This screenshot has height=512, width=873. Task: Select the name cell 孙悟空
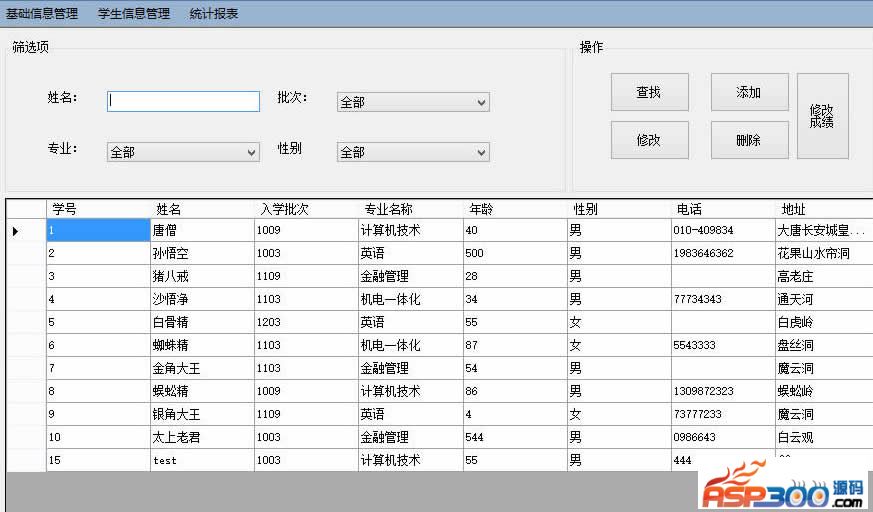pos(202,253)
